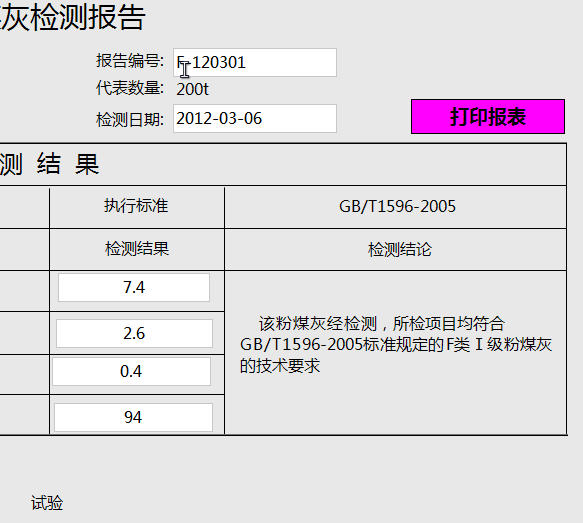This screenshot has height=523, width=583.
Task: Click the 打印报表 print button
Action: (x=488, y=116)
